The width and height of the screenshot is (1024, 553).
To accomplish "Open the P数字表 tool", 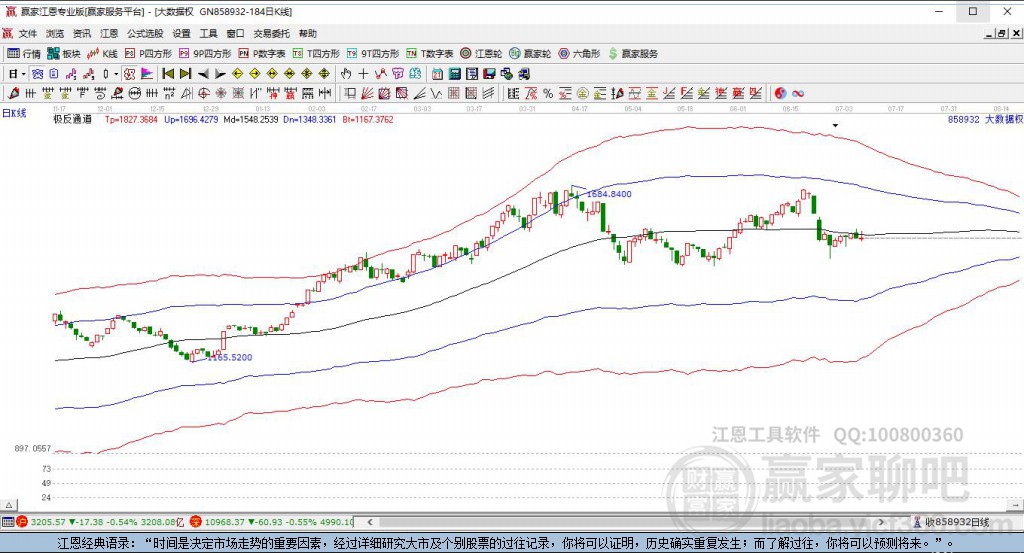I will pos(262,54).
